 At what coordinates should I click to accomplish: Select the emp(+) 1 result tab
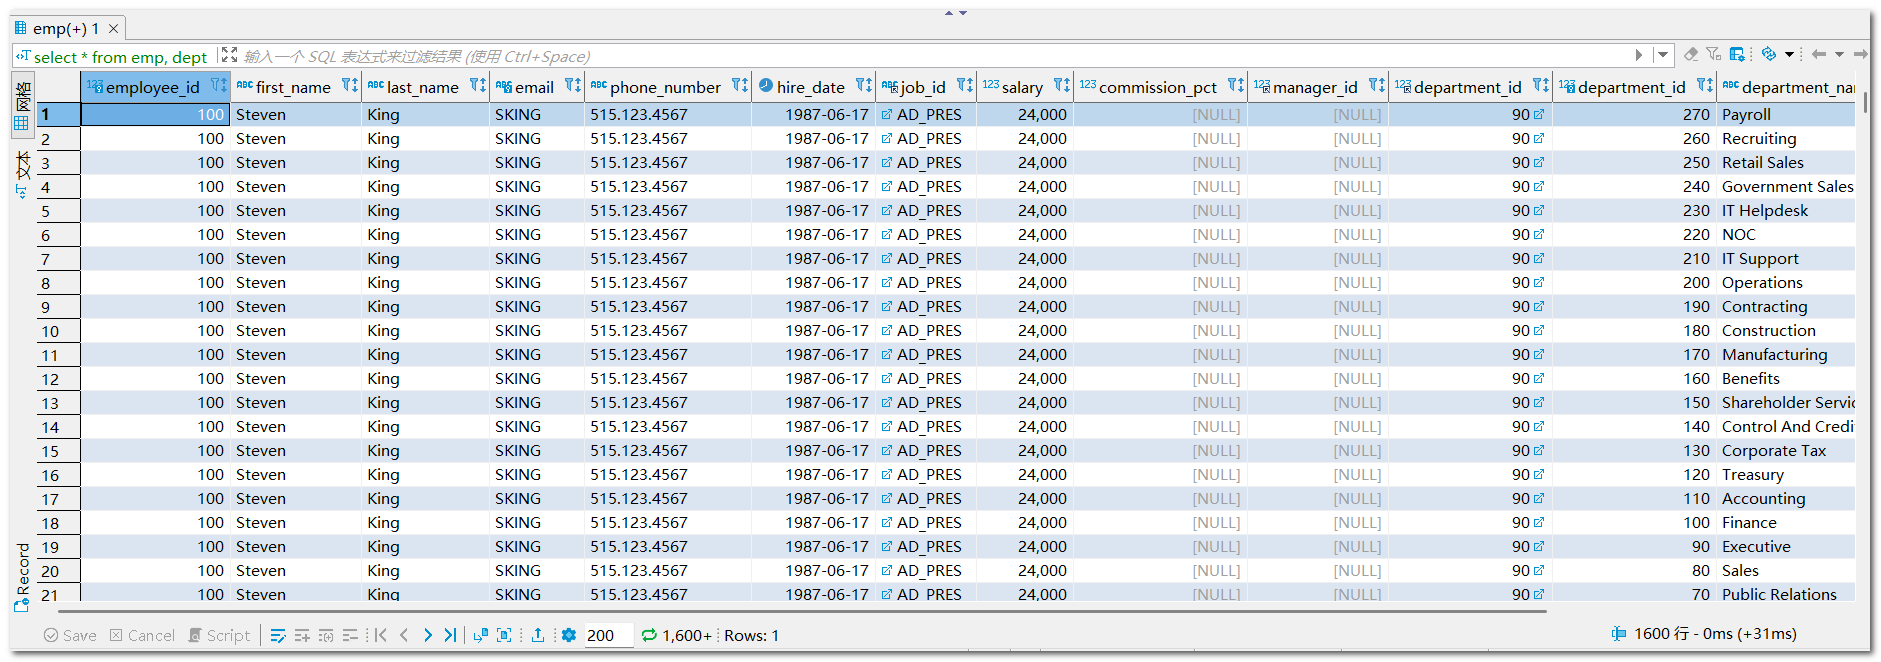[x=66, y=28]
